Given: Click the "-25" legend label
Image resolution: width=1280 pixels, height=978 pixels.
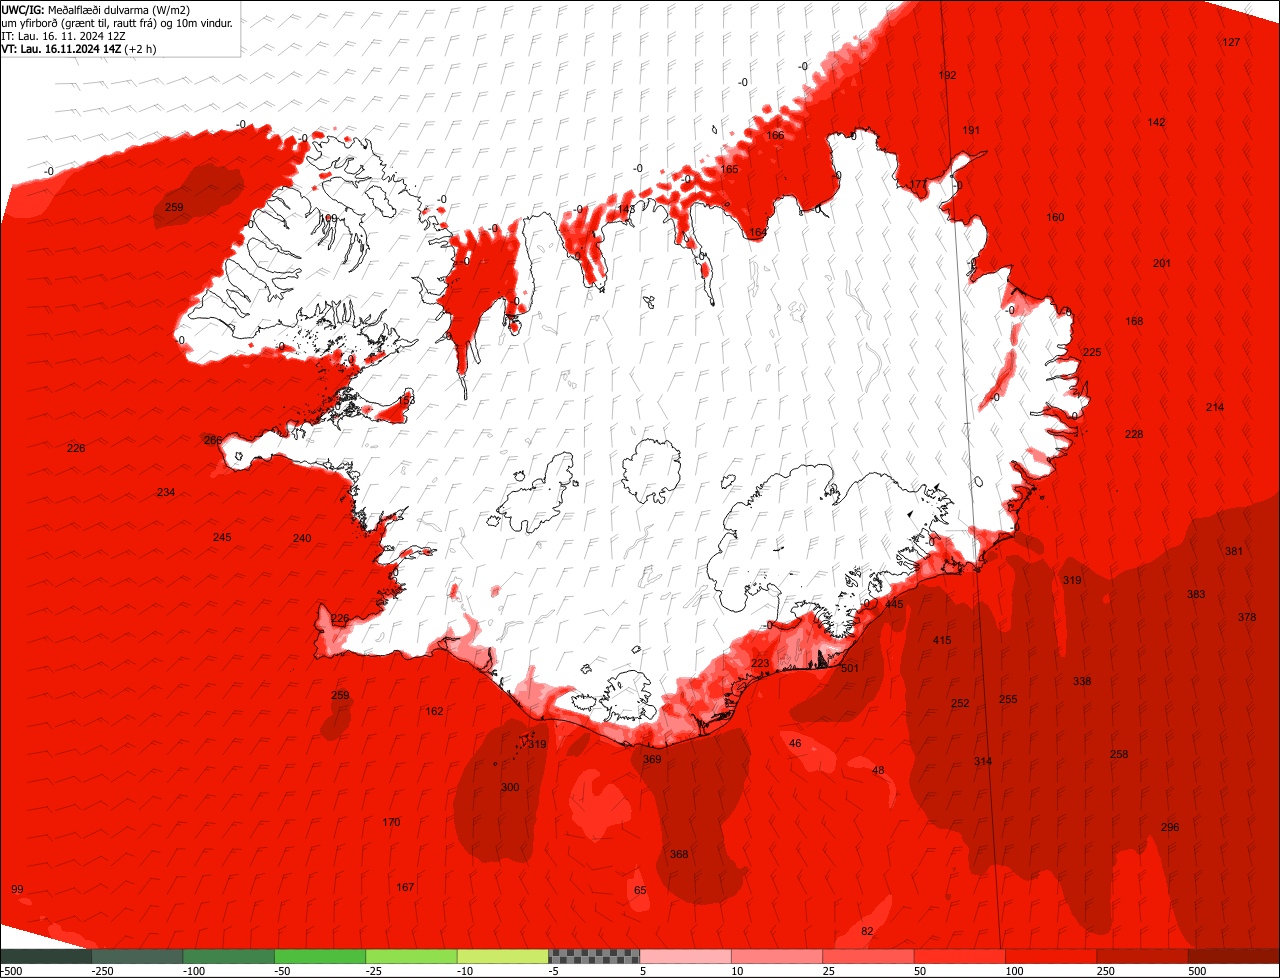Looking at the screenshot, I should (x=374, y=971).
